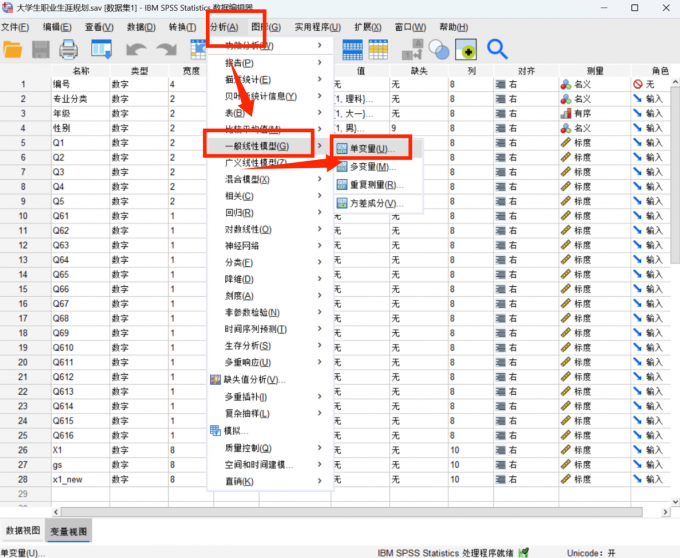This screenshot has height=558, width=680.
Task: Expand the 非参数检验(N) submenu
Action: [319, 312]
